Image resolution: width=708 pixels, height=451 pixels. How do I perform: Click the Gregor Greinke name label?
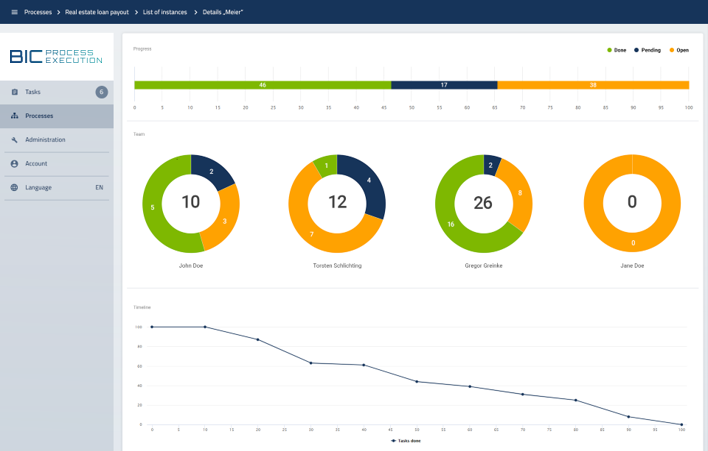[484, 265]
